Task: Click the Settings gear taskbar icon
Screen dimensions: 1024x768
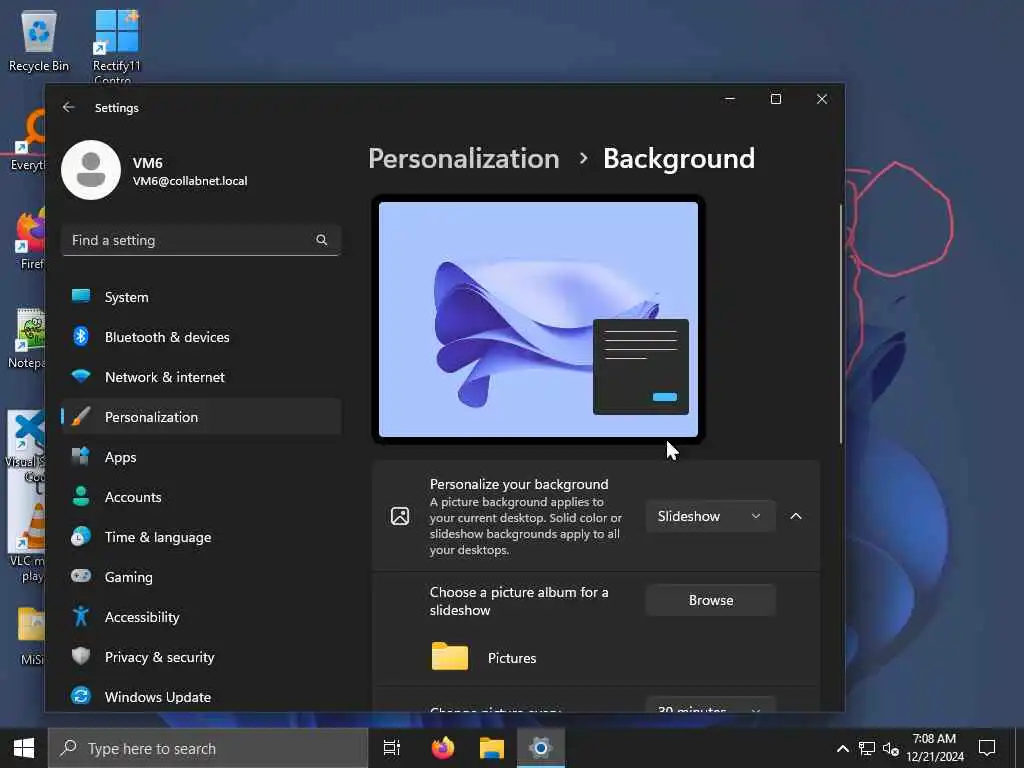Action: 541,748
